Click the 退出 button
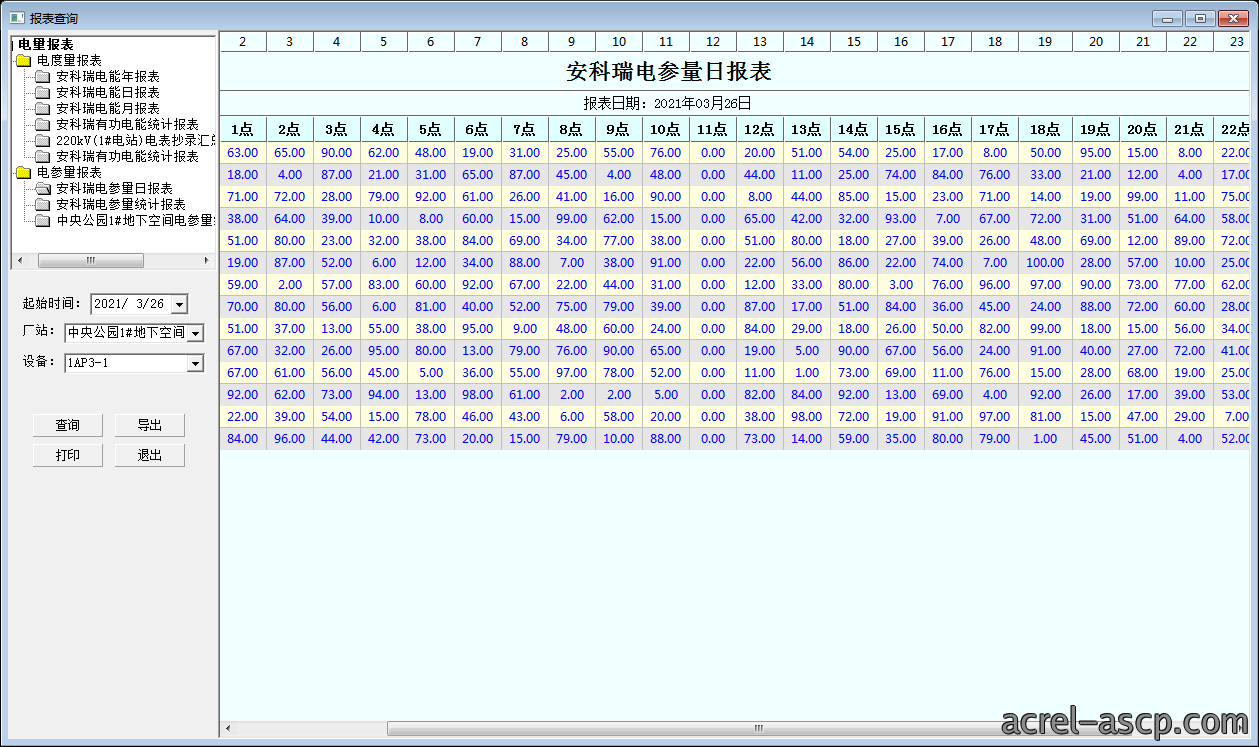Image resolution: width=1259 pixels, height=747 pixels. pos(150,455)
